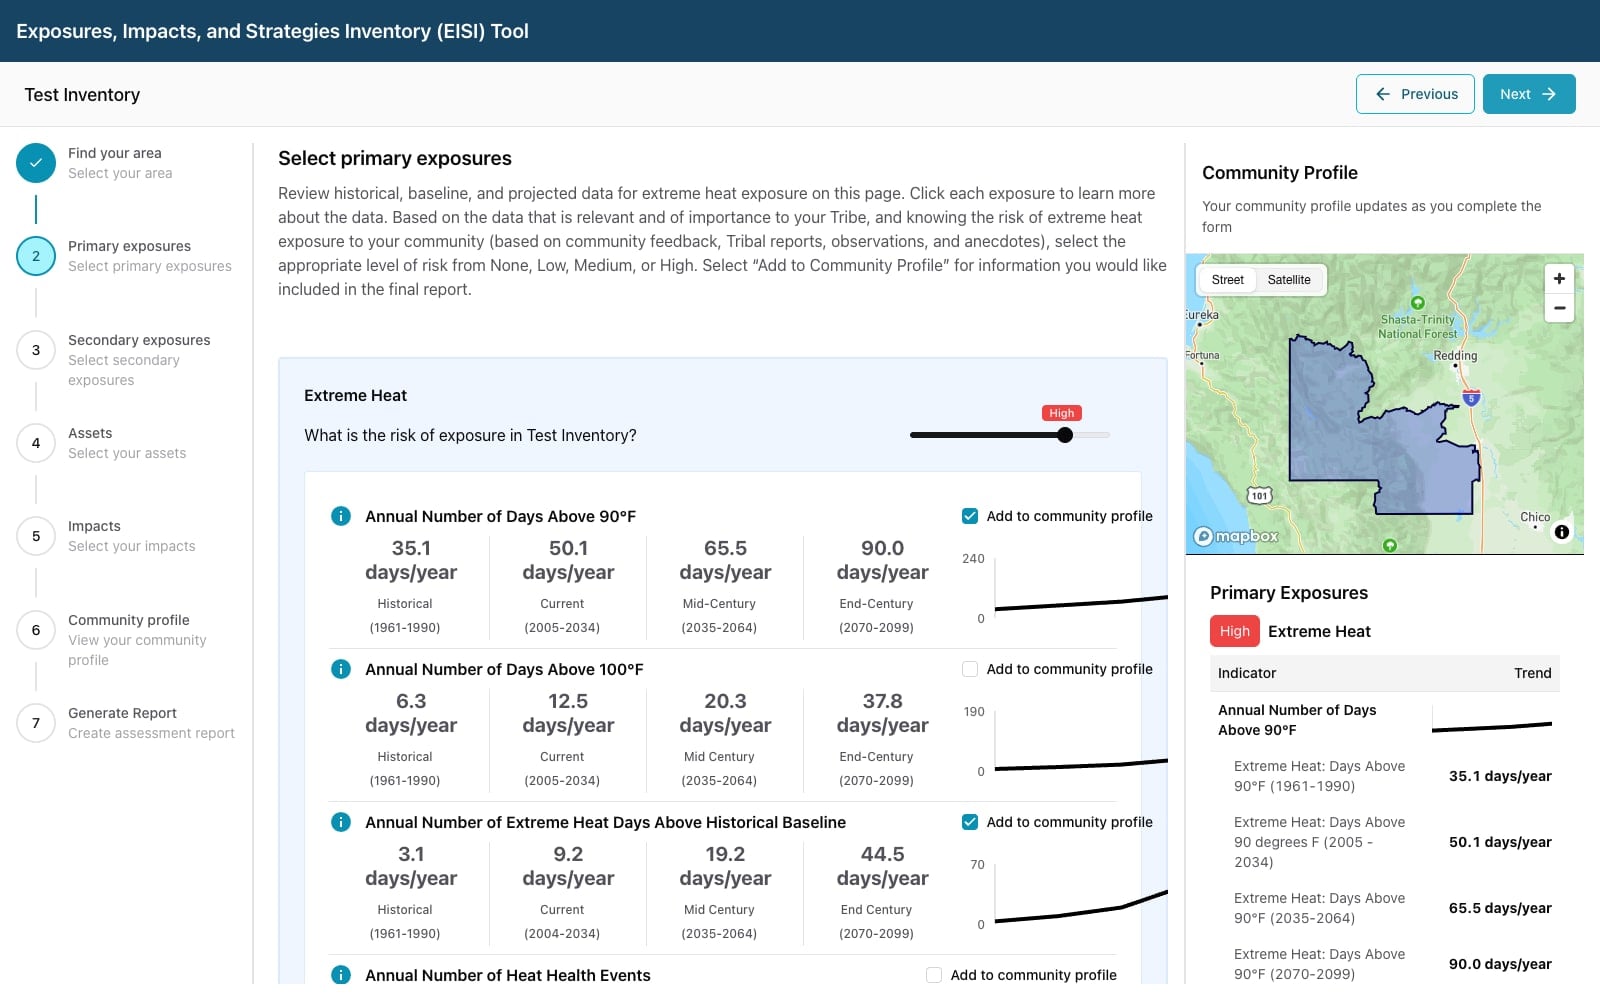The height and width of the screenshot is (1000, 1600).
Task: Click the 'Trend' column header
Action: (x=1532, y=673)
